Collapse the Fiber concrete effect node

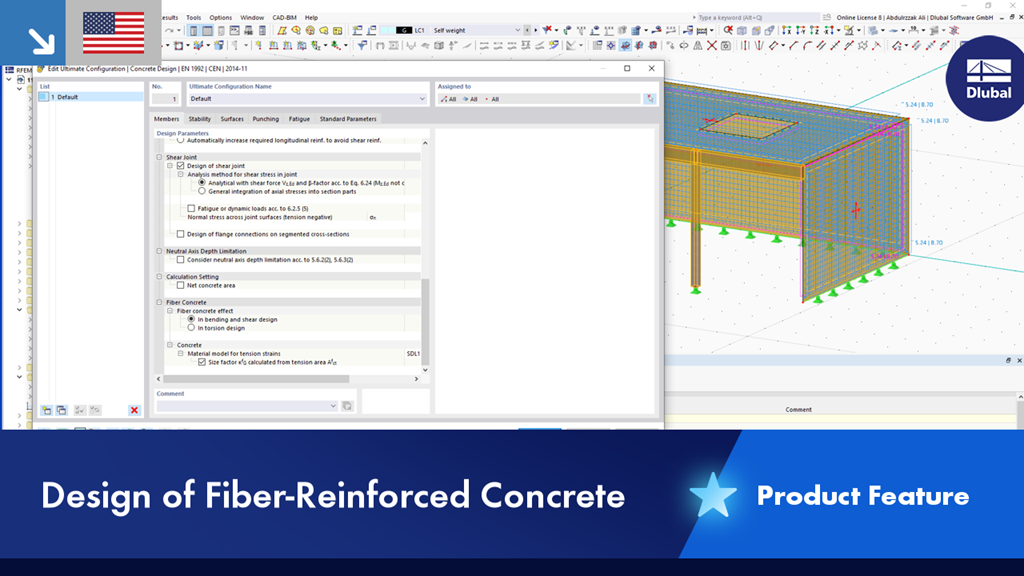tap(170, 311)
